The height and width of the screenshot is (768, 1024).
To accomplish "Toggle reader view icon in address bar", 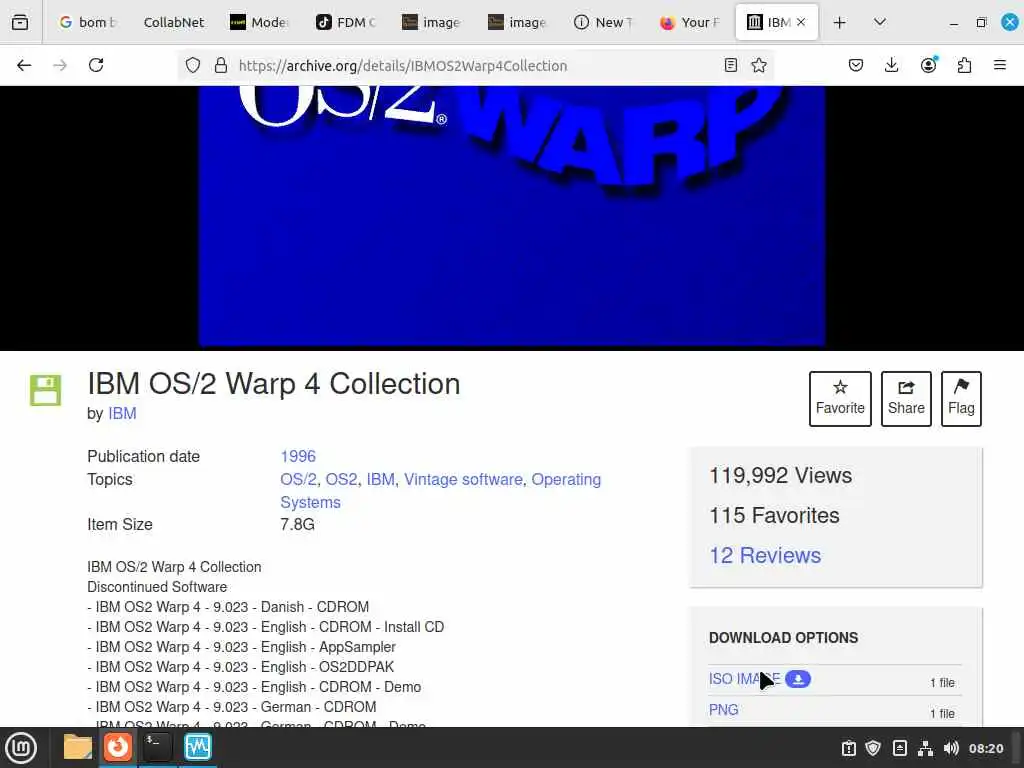I will pyautogui.click(x=731, y=65).
